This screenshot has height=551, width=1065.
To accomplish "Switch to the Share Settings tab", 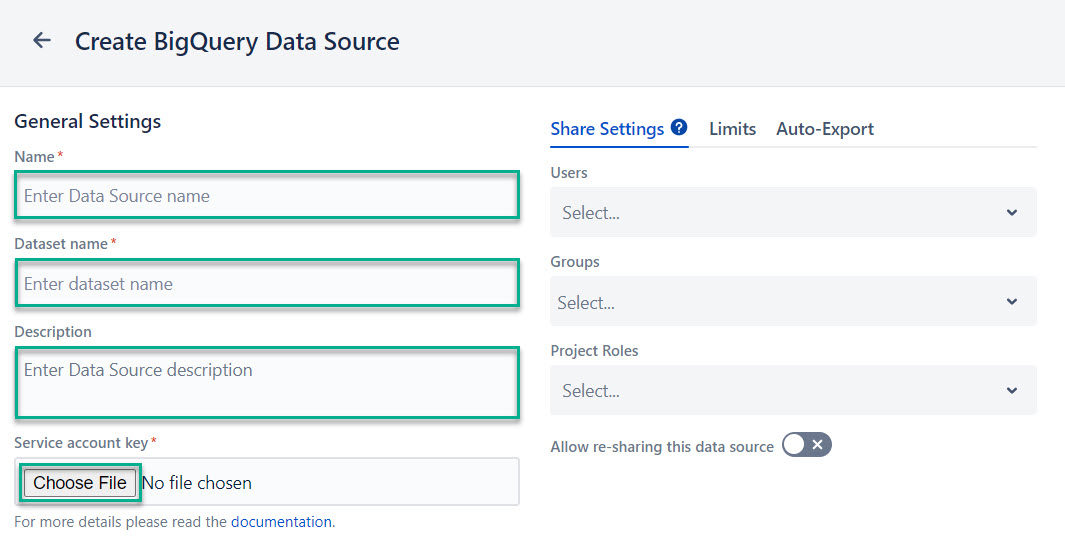I will click(607, 129).
